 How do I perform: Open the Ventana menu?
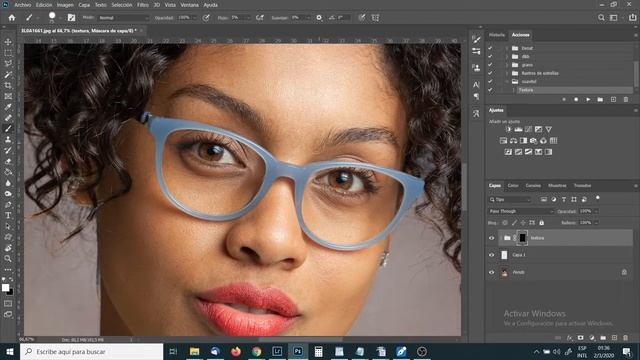(x=189, y=5)
